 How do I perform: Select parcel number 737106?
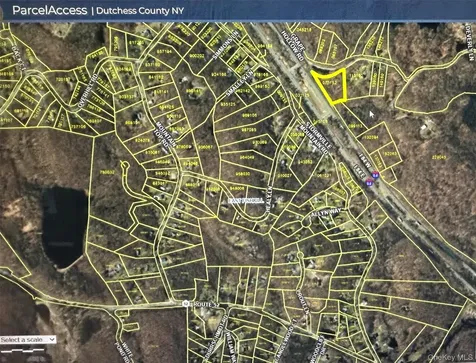pos(79,127)
